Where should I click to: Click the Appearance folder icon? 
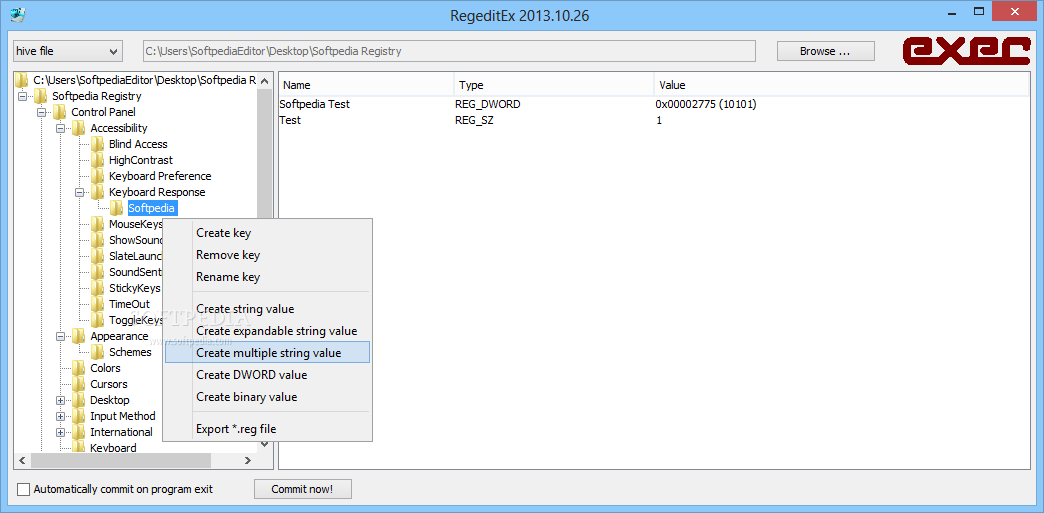click(x=79, y=336)
